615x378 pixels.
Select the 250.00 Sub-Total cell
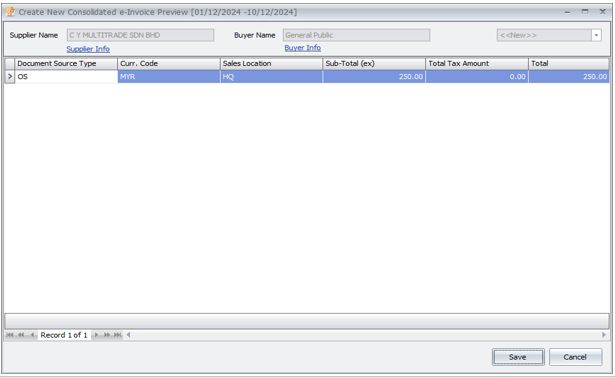pos(374,76)
